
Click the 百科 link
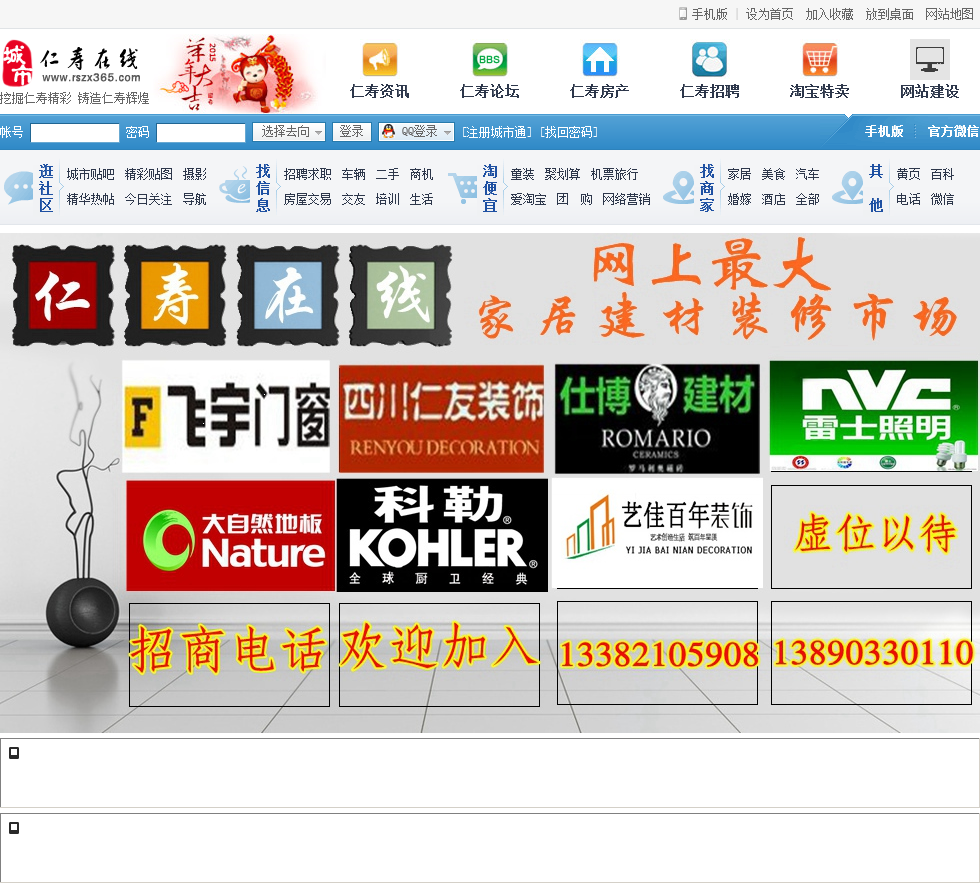(x=942, y=174)
